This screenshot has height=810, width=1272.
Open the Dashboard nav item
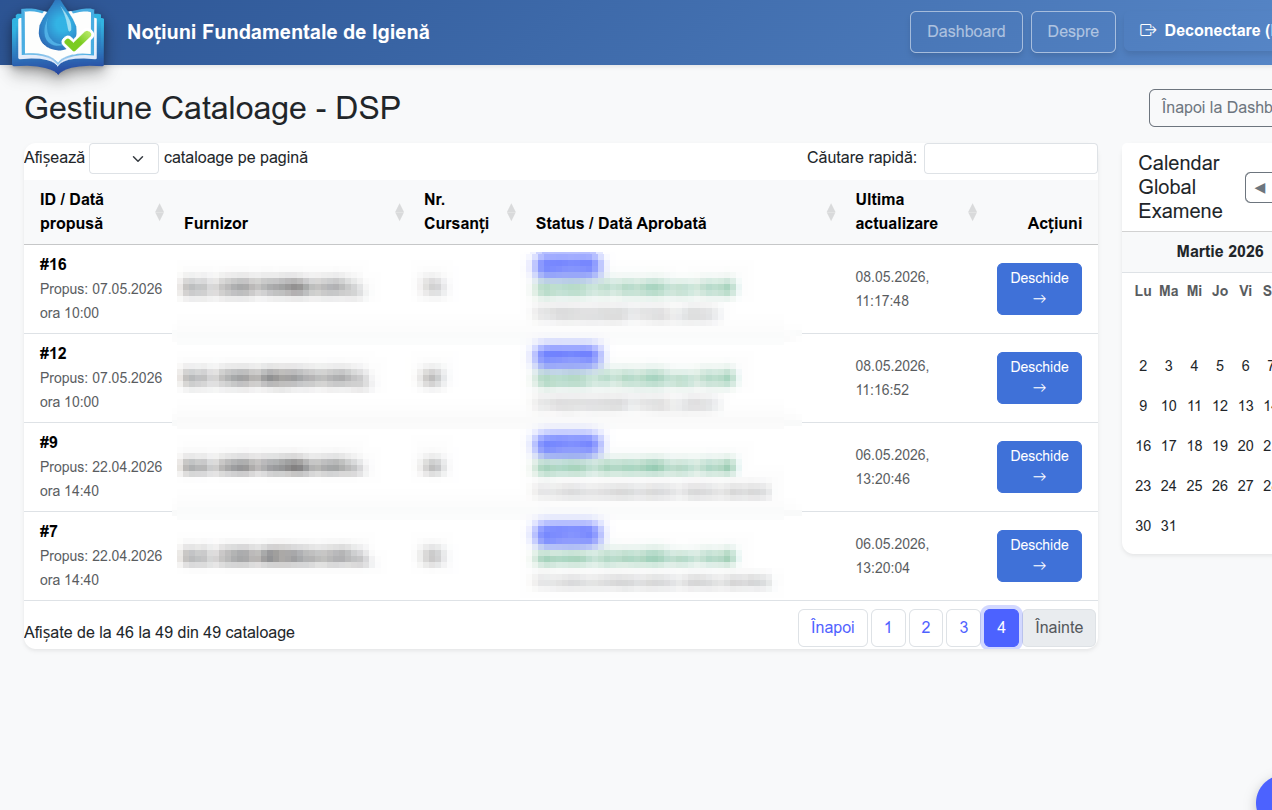[x=966, y=32]
